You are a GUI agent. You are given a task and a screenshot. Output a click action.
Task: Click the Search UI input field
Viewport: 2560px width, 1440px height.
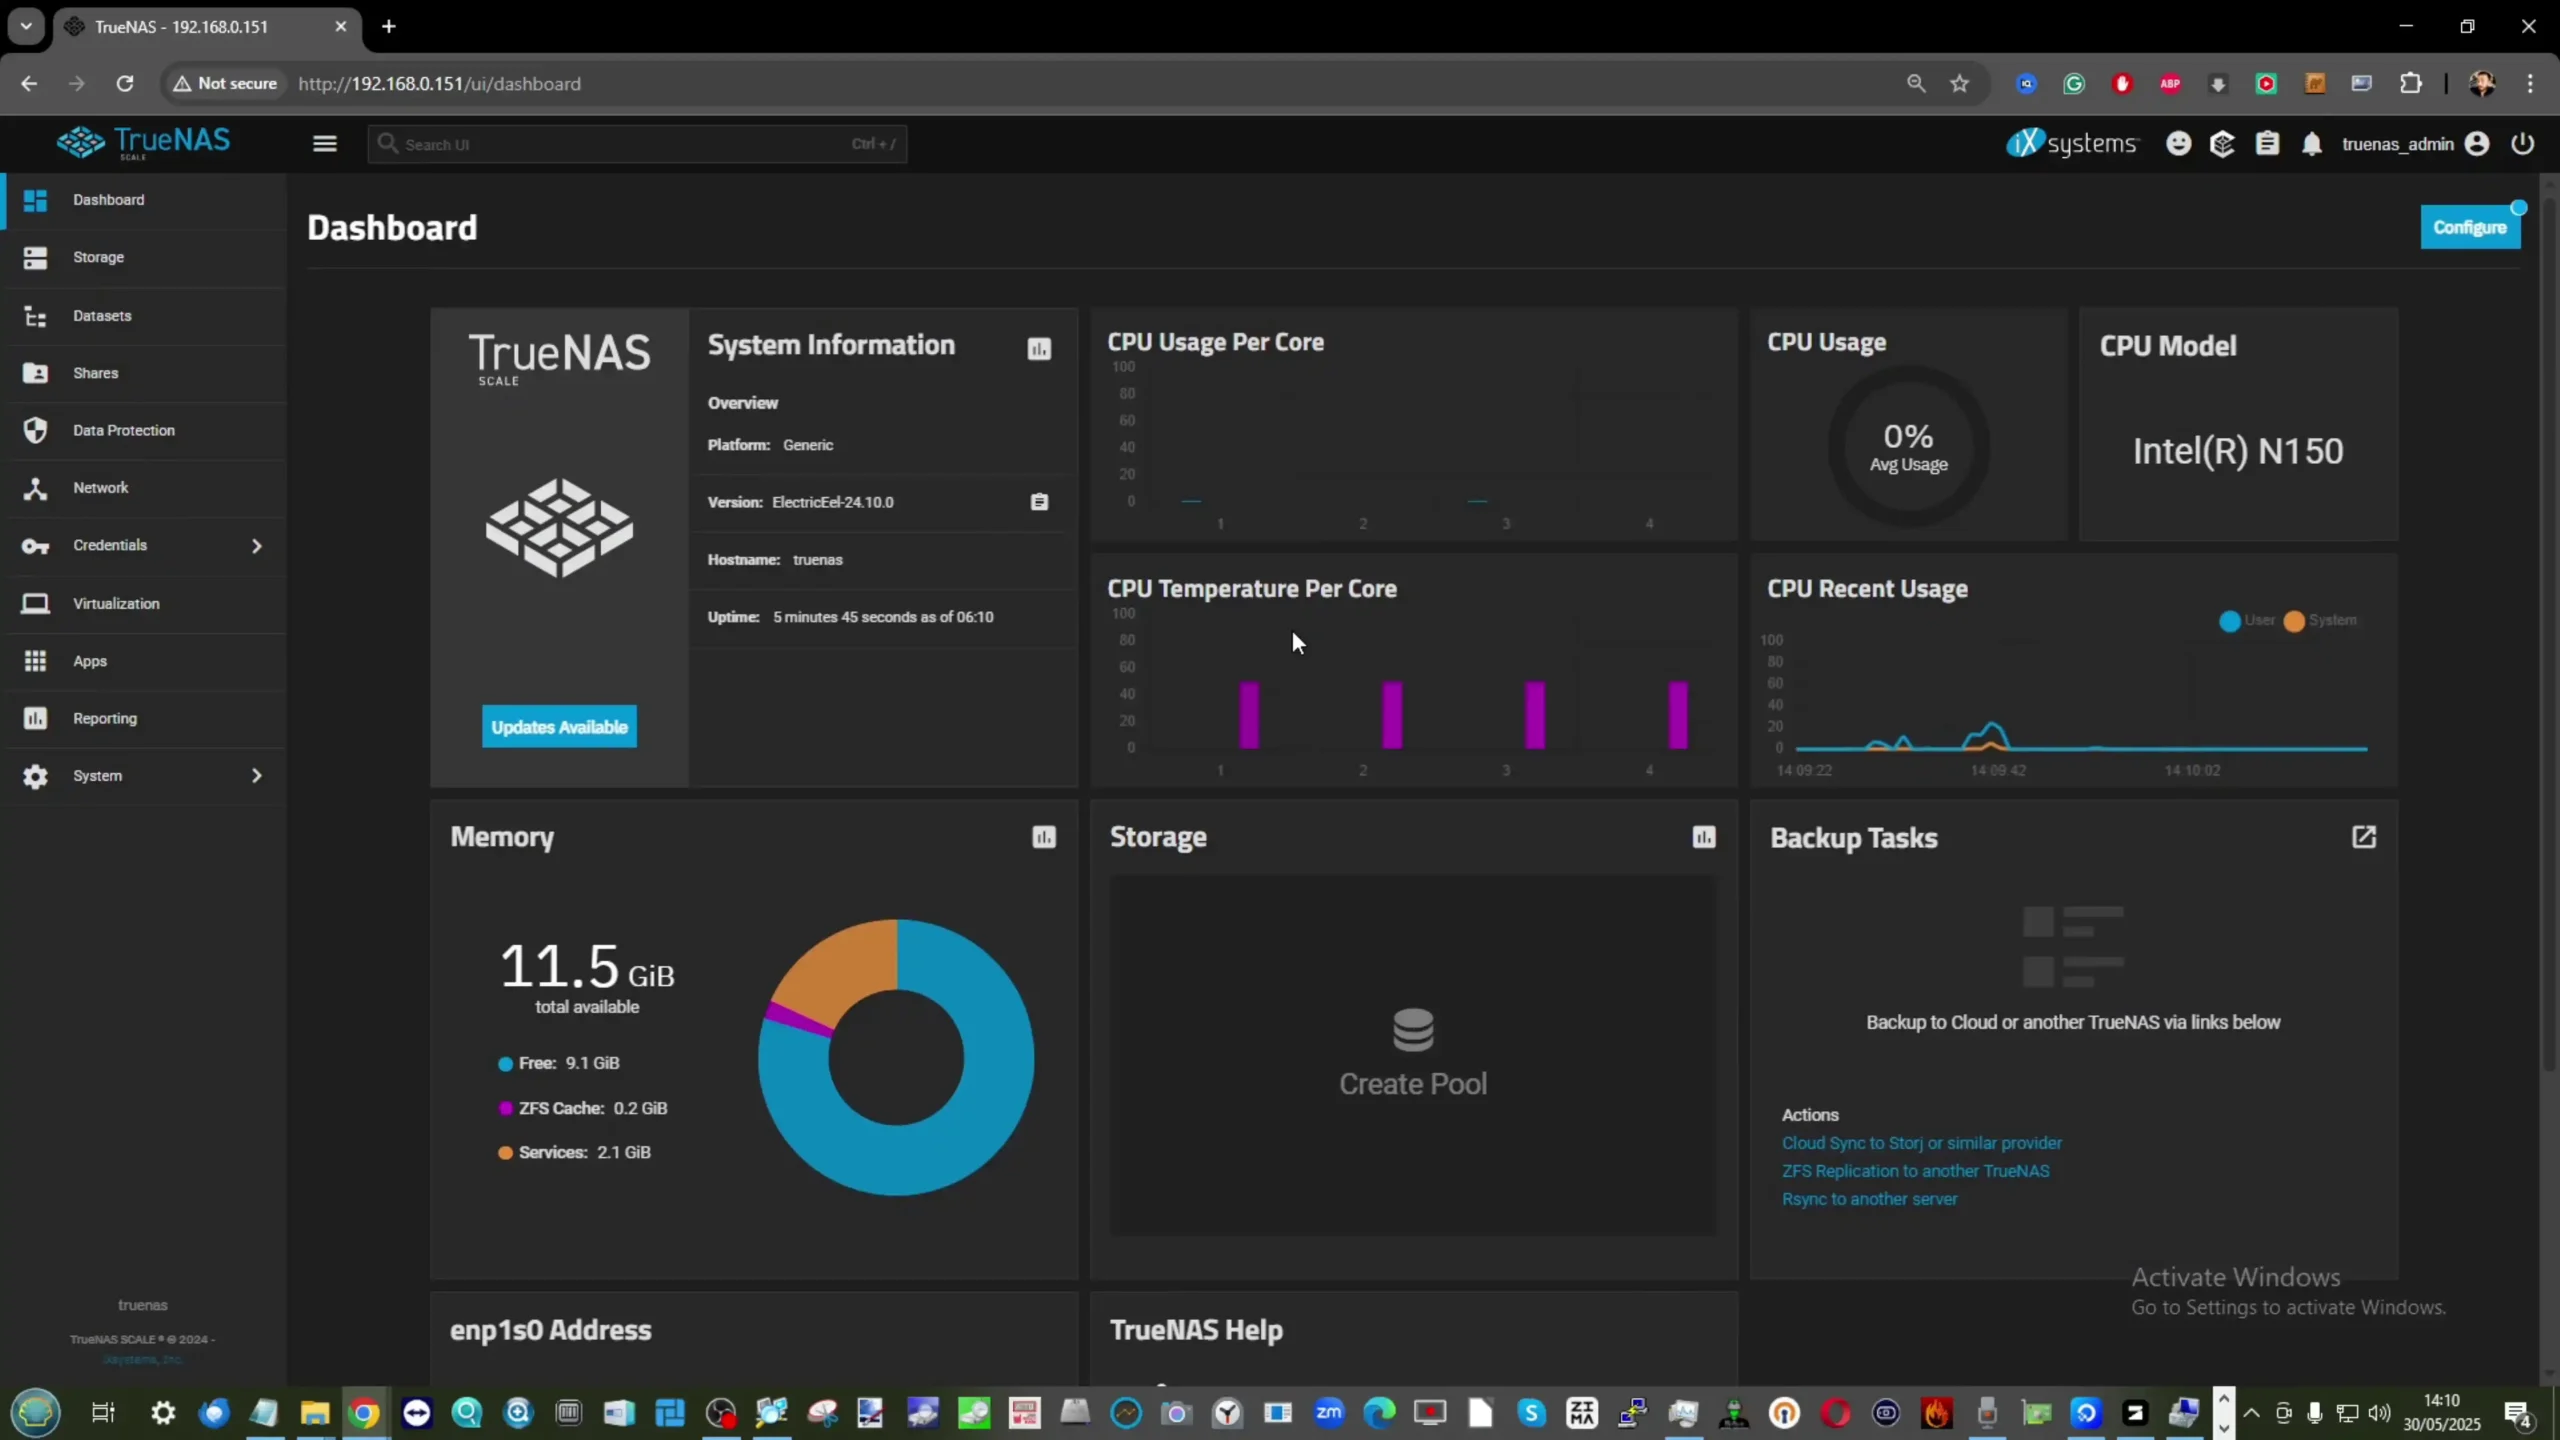[x=637, y=144]
